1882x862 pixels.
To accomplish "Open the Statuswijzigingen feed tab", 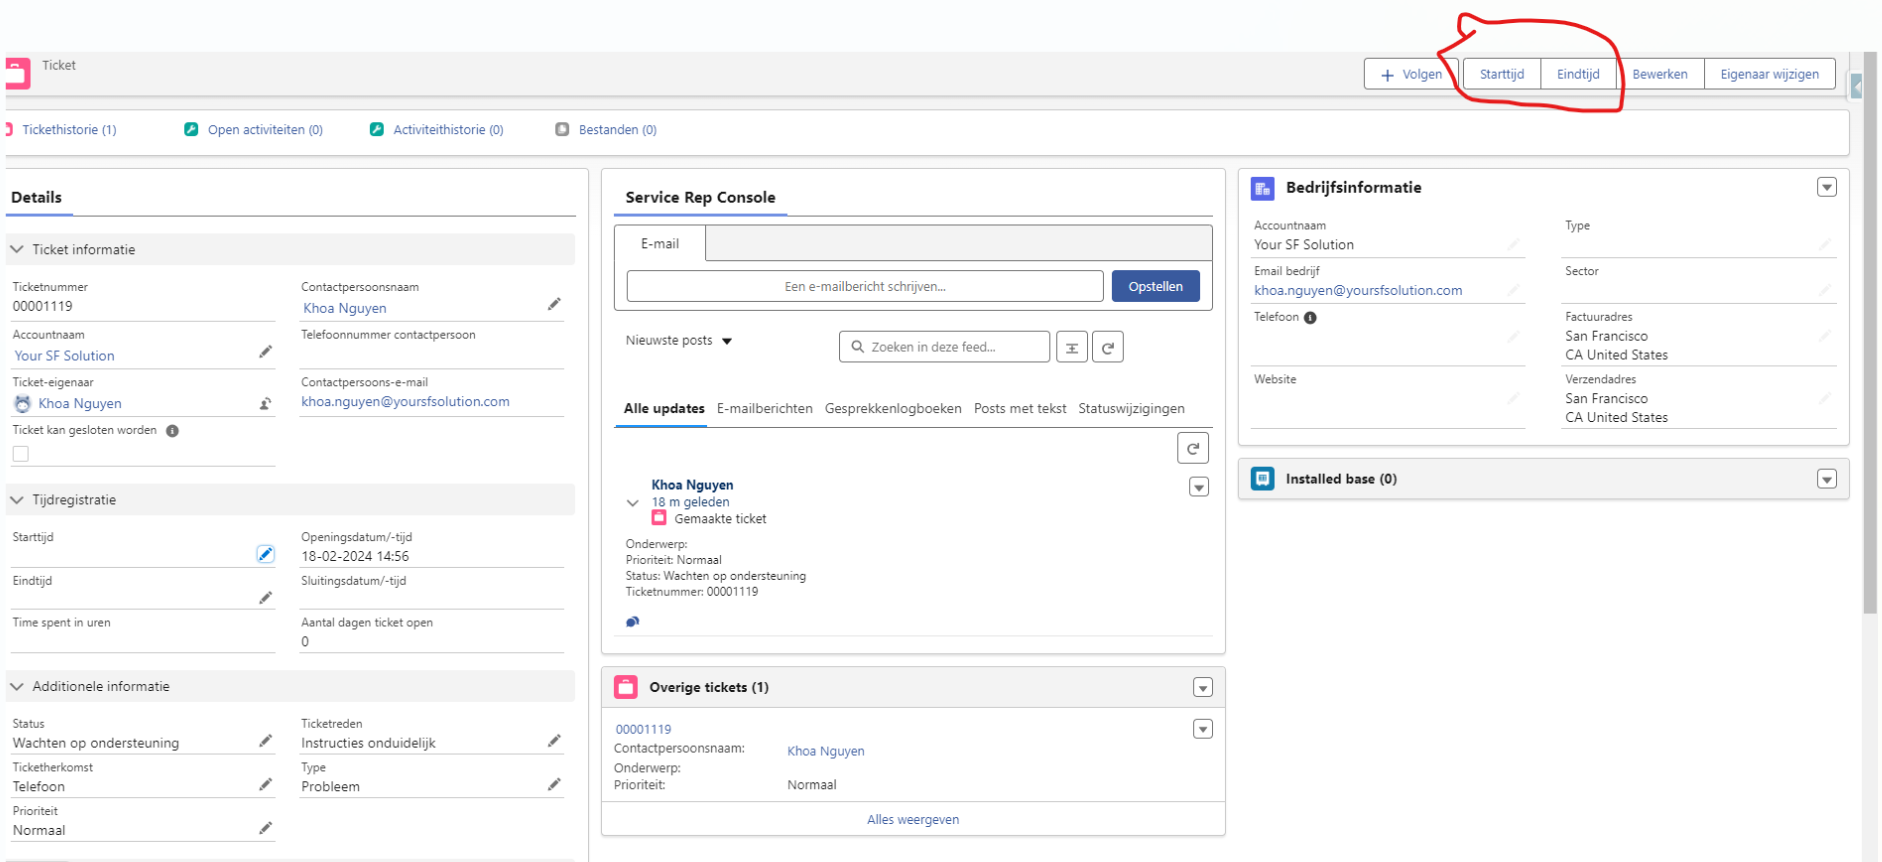I will pos(1131,408).
